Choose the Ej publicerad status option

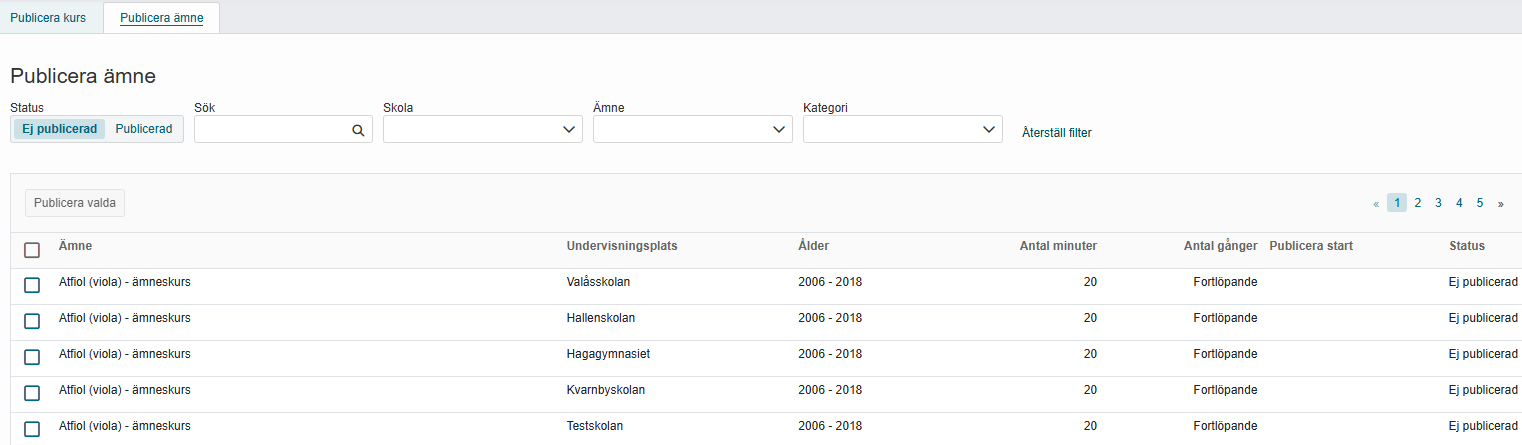tap(59, 129)
